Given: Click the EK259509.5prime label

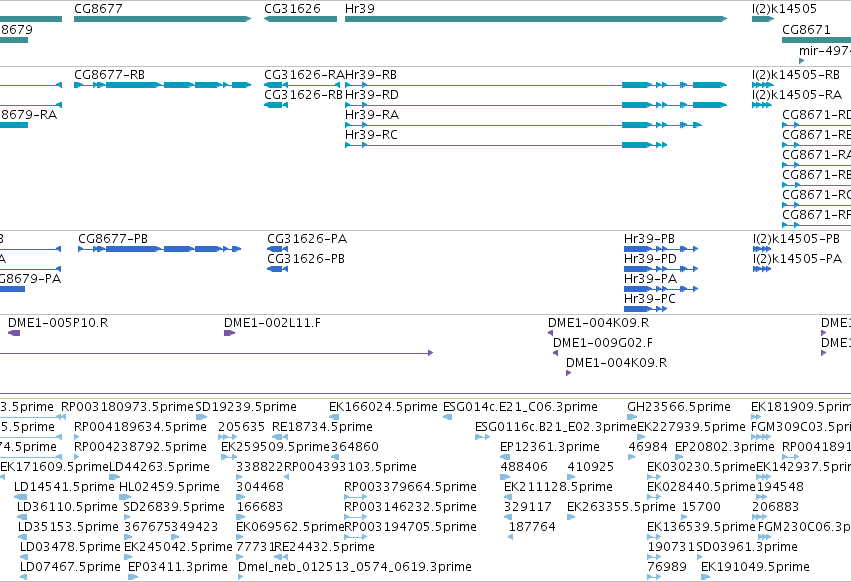Looking at the screenshot, I should [x=275, y=447].
